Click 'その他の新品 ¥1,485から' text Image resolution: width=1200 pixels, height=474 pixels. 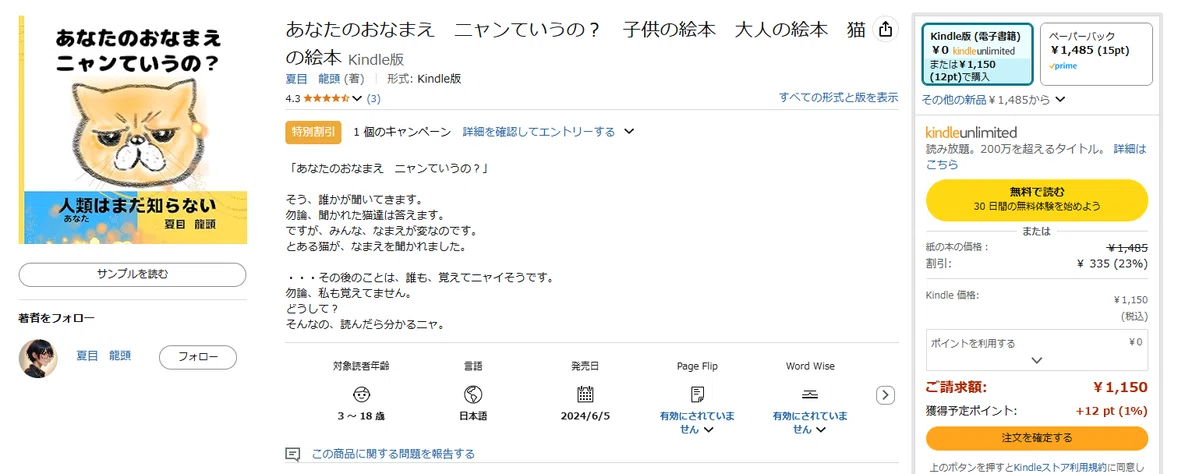click(x=986, y=99)
